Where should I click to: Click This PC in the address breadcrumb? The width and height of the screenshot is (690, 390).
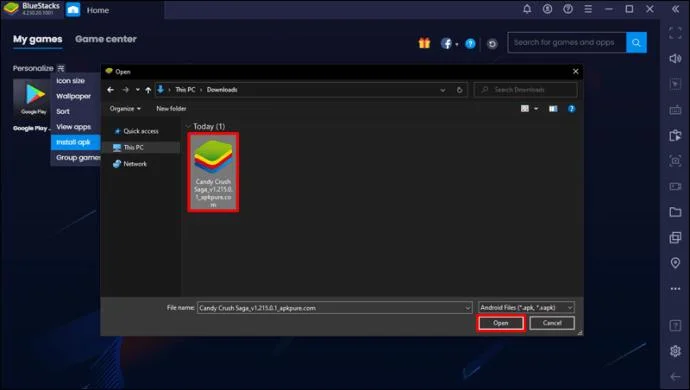(185, 90)
